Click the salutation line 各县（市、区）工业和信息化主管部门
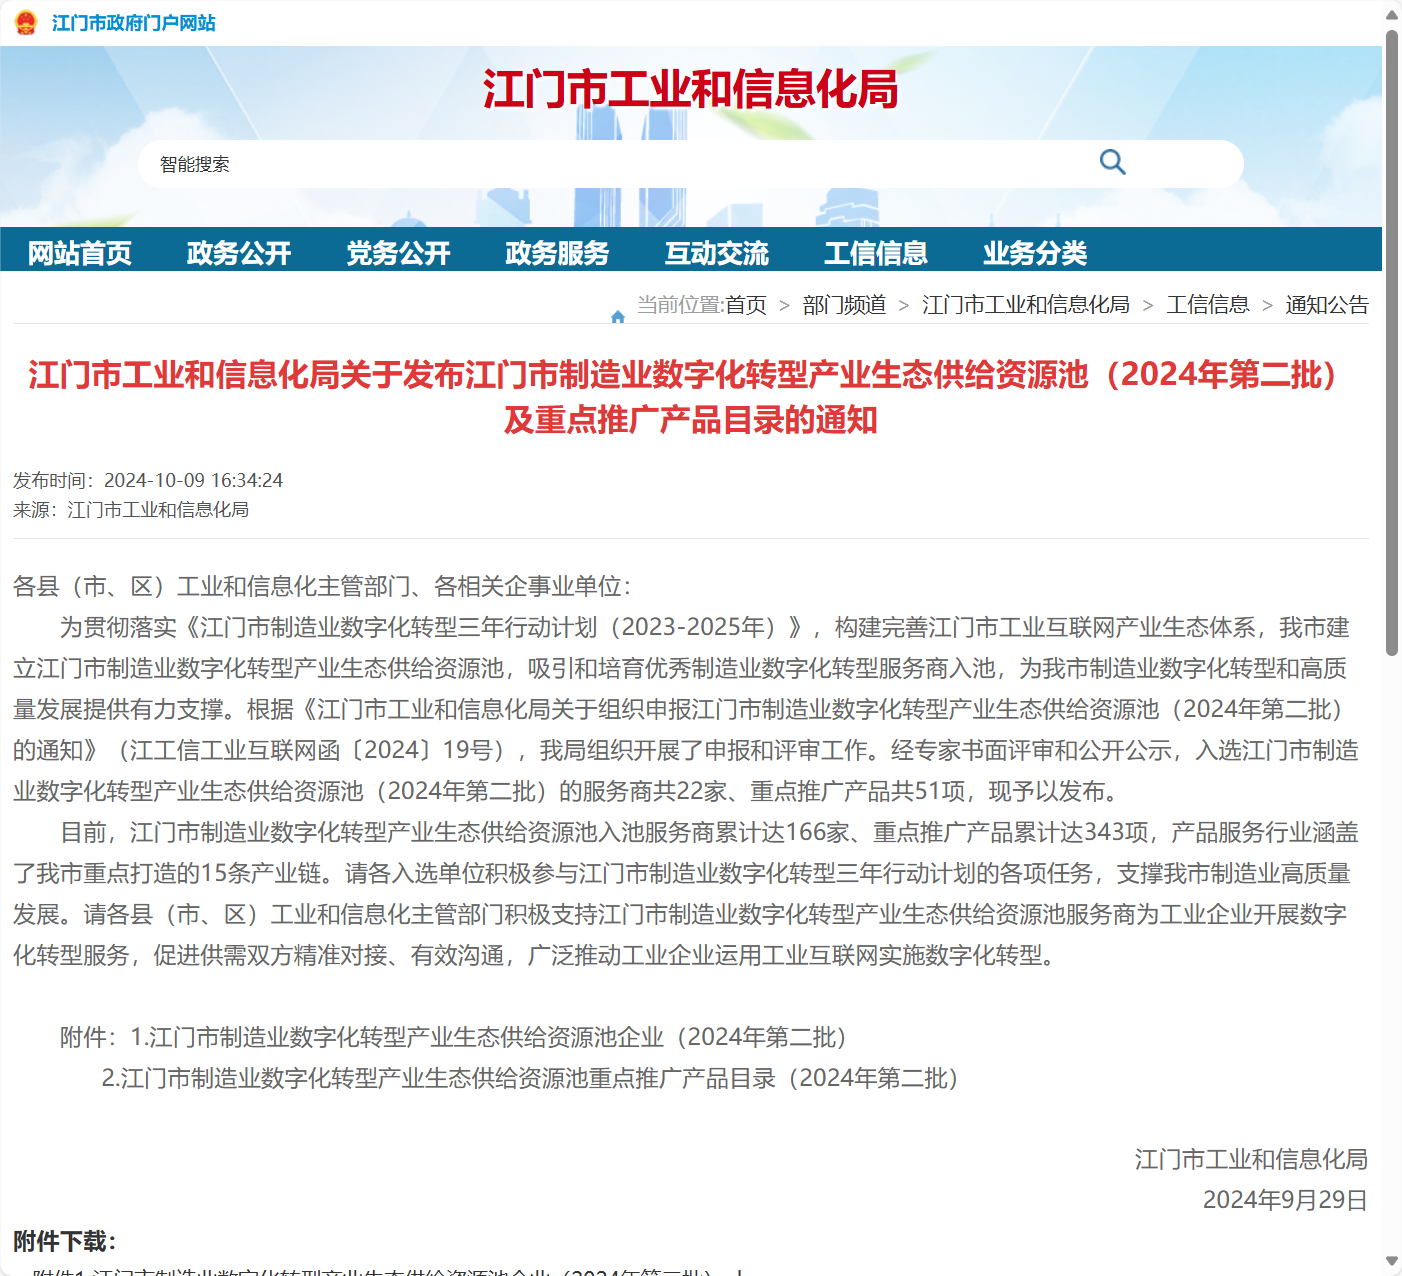This screenshot has height=1276, width=1402. click(x=321, y=586)
